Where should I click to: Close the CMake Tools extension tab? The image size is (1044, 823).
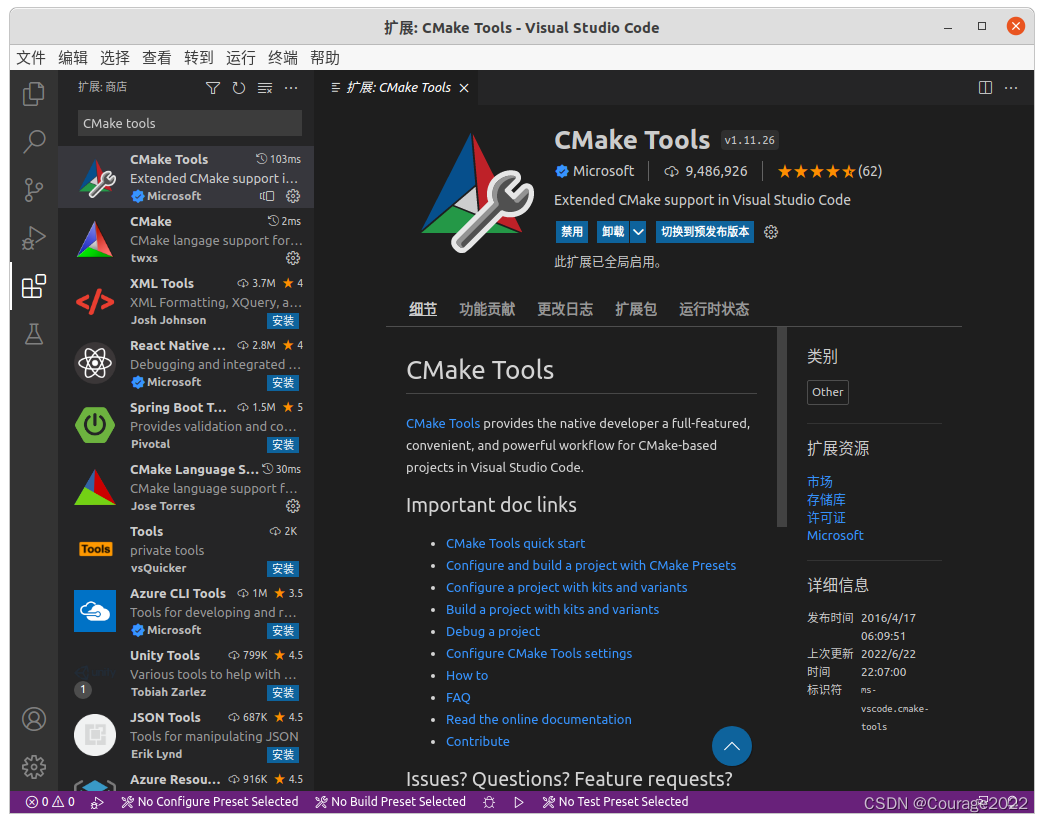pyautogui.click(x=464, y=88)
